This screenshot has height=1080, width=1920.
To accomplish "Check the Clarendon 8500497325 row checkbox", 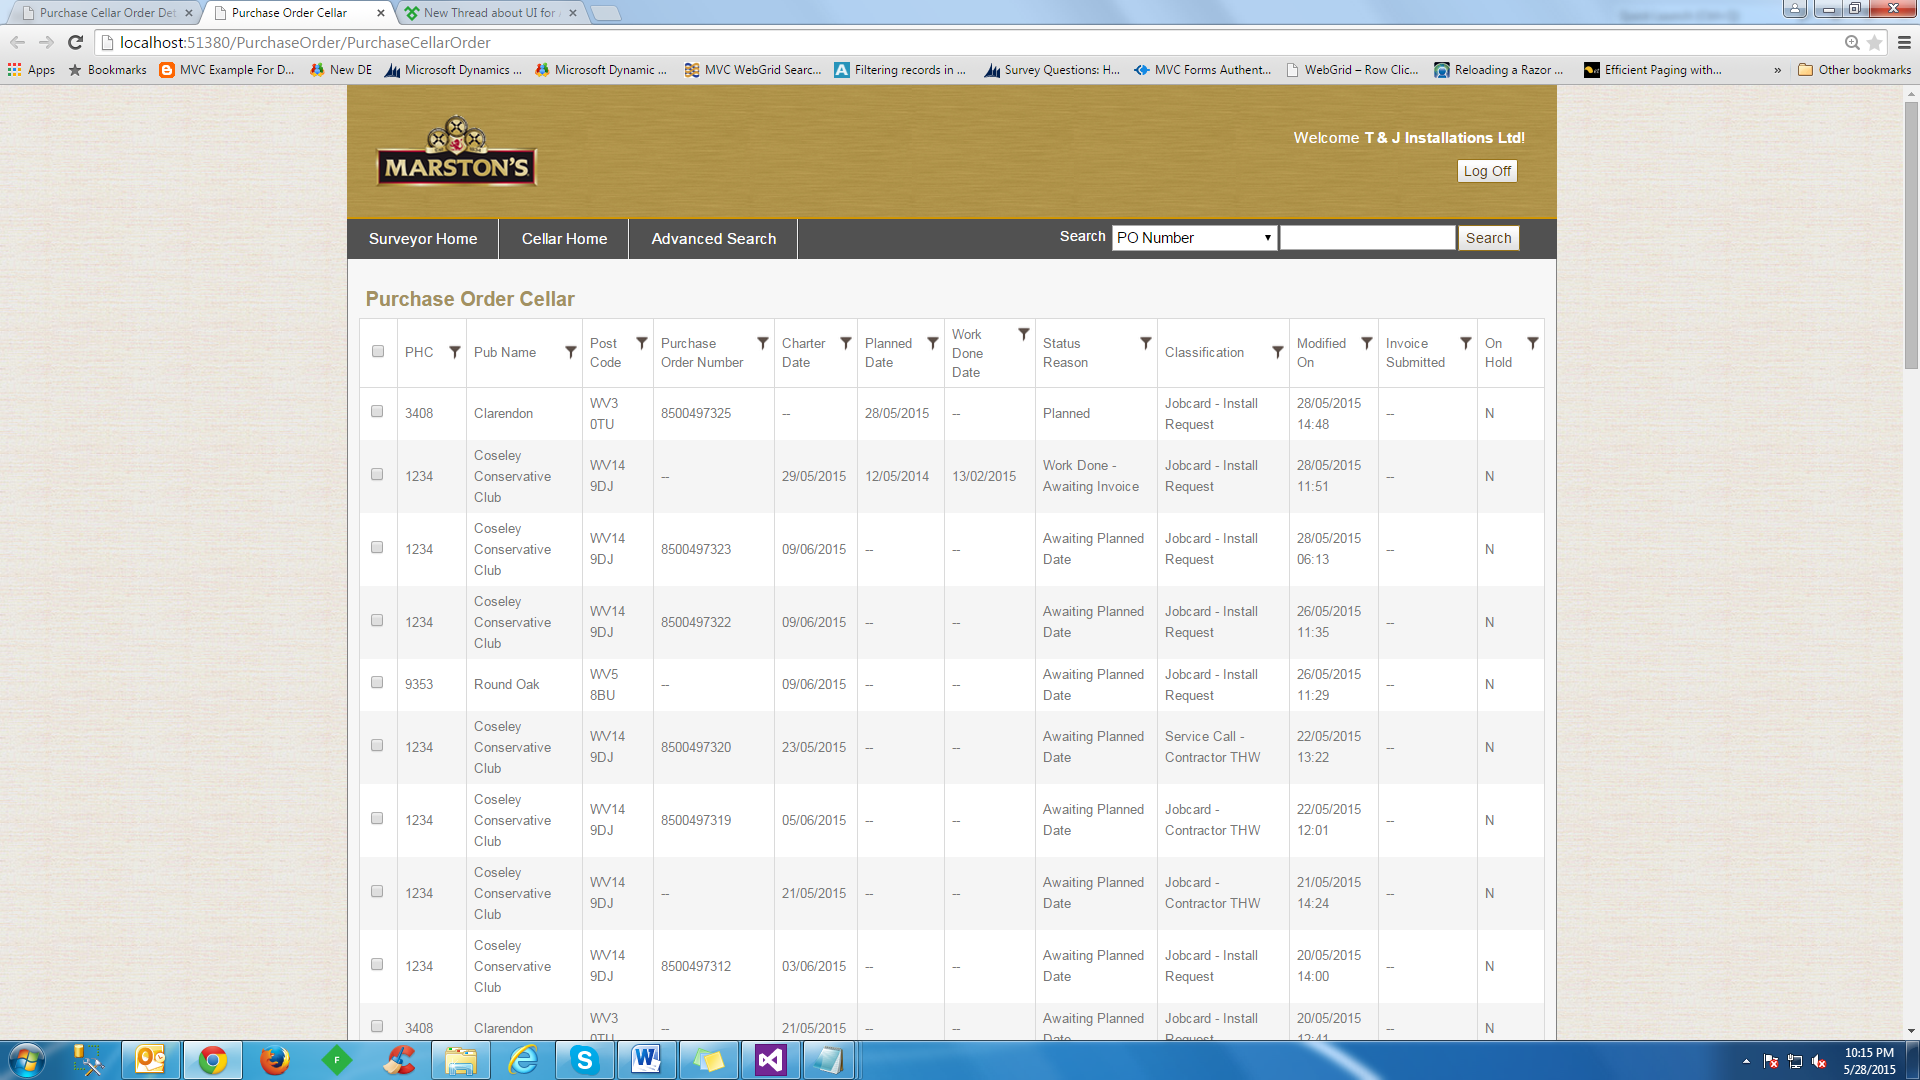I will pos(377,411).
